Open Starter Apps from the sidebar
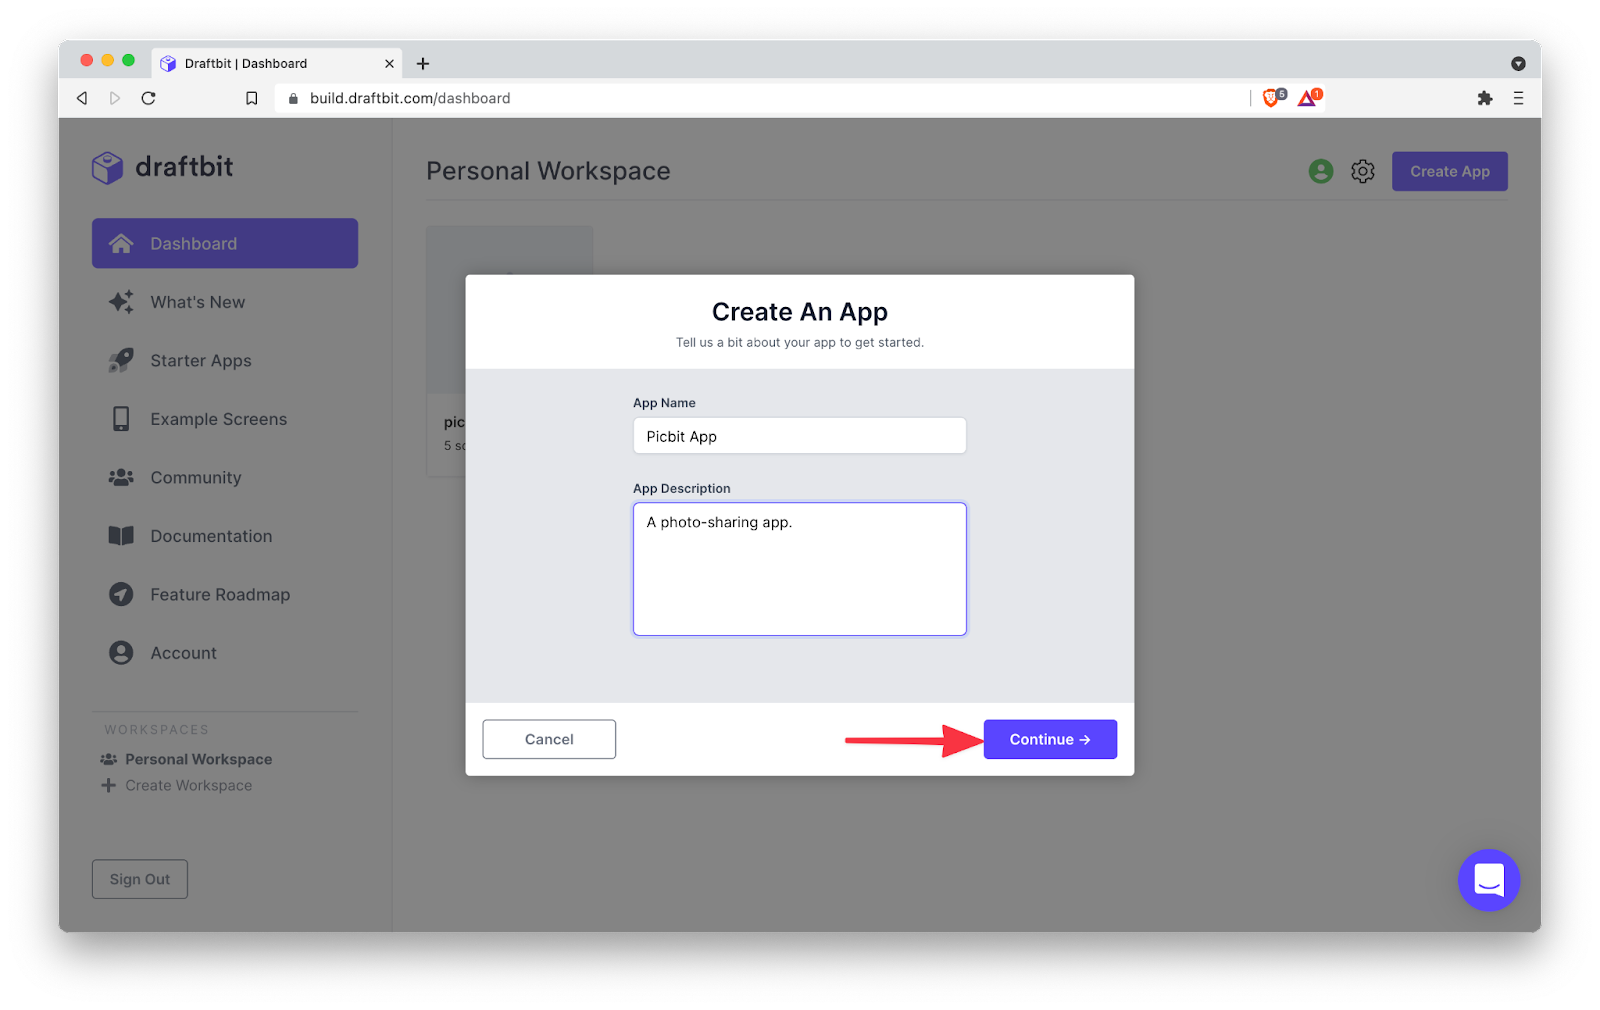Image resolution: width=1600 pixels, height=1010 pixels. [x=200, y=361]
